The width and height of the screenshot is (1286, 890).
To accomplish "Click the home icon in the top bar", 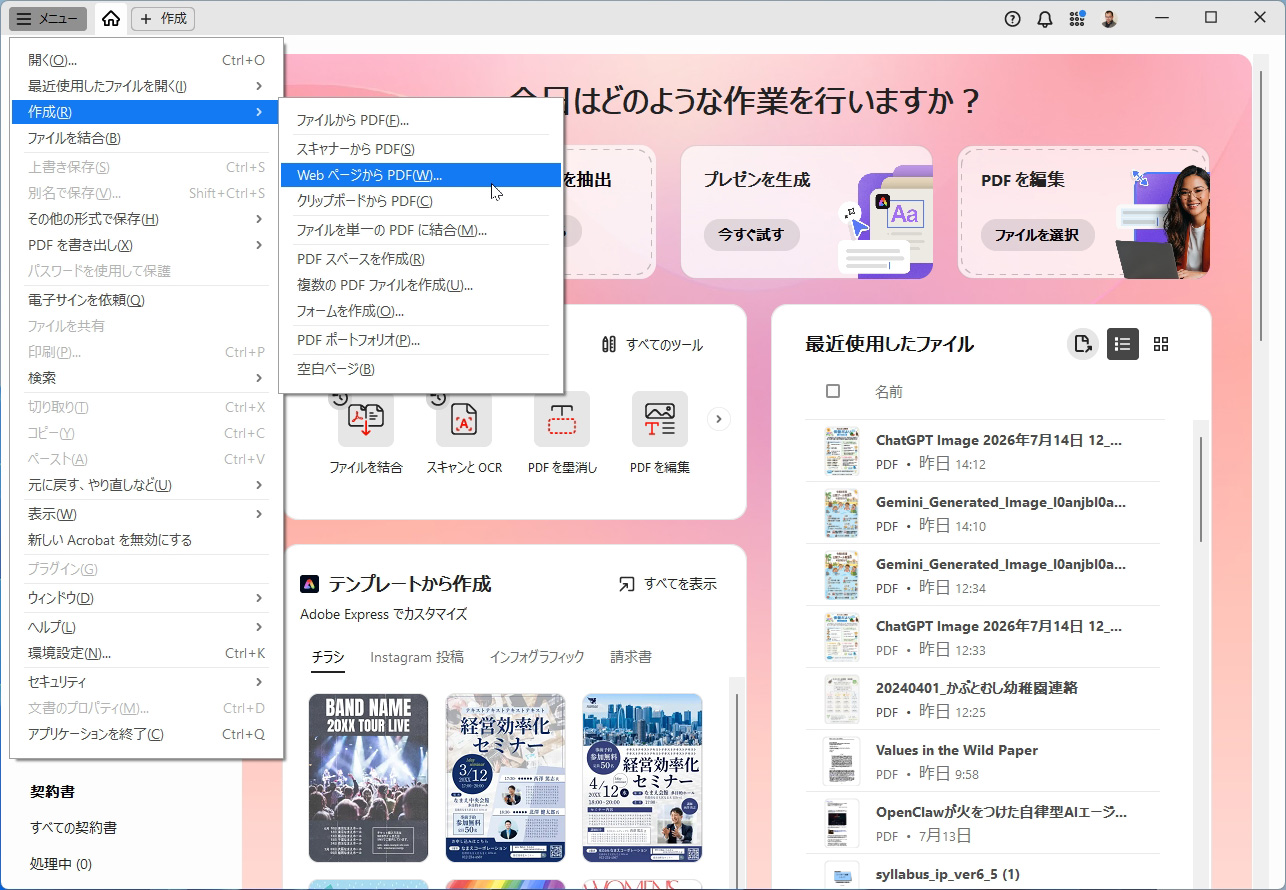I will click(111, 18).
